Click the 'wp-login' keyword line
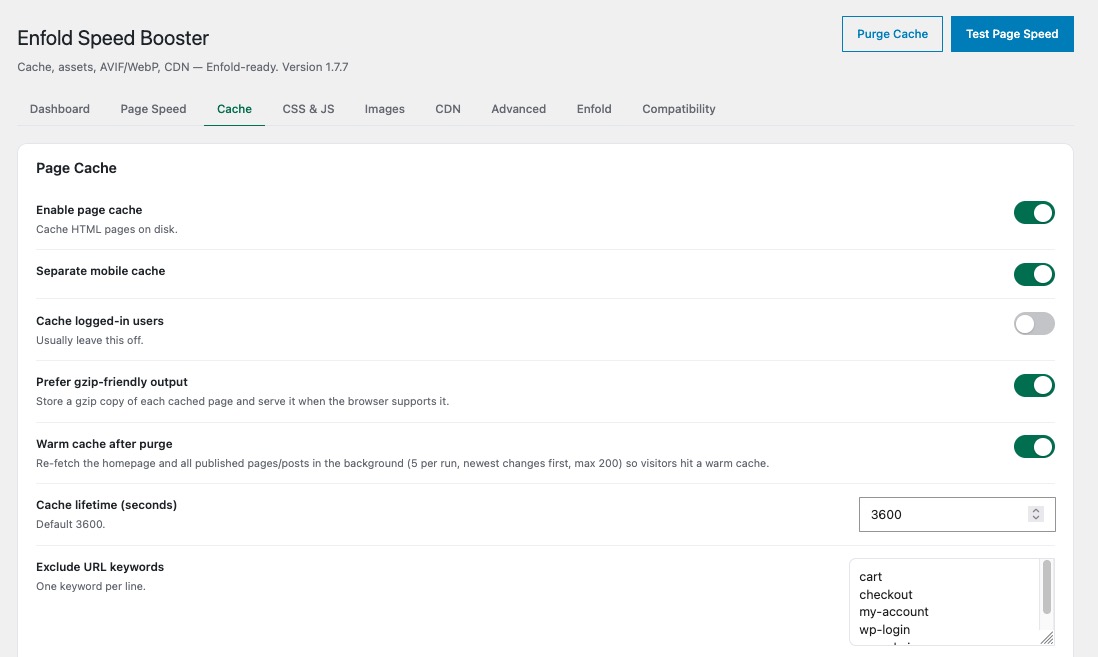Screen dimensions: 1098x657 click(884, 630)
